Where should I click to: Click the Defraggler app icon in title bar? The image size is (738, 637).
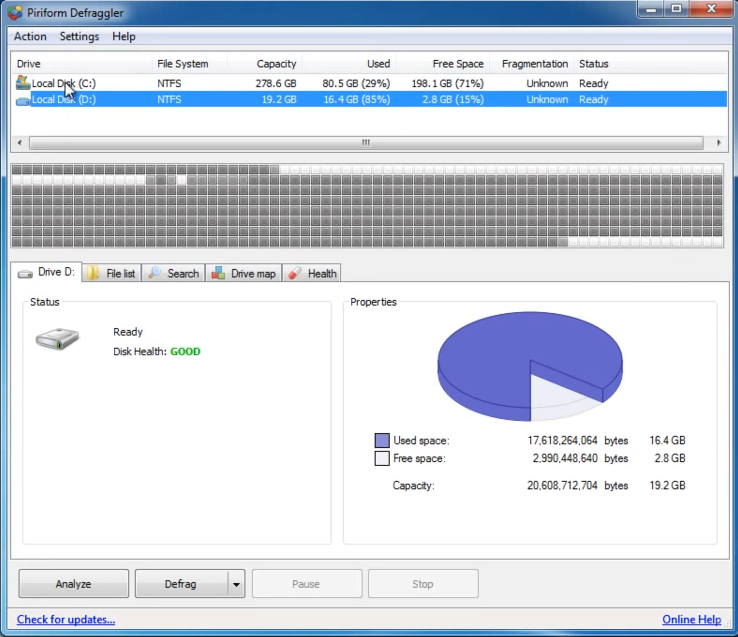tap(15, 13)
